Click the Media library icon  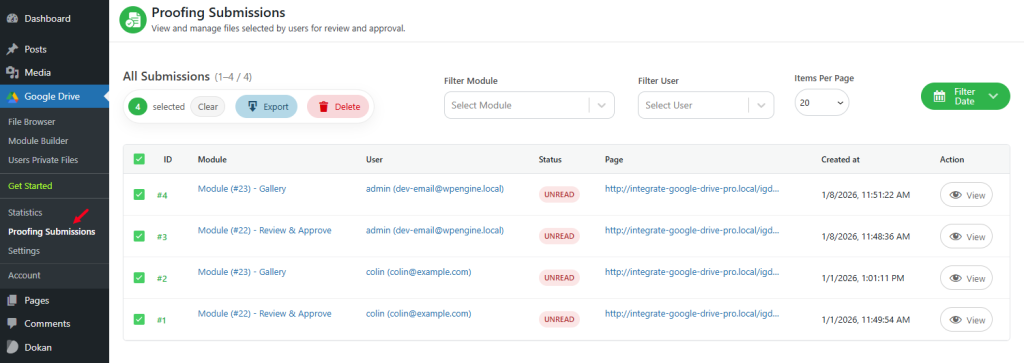pos(12,73)
